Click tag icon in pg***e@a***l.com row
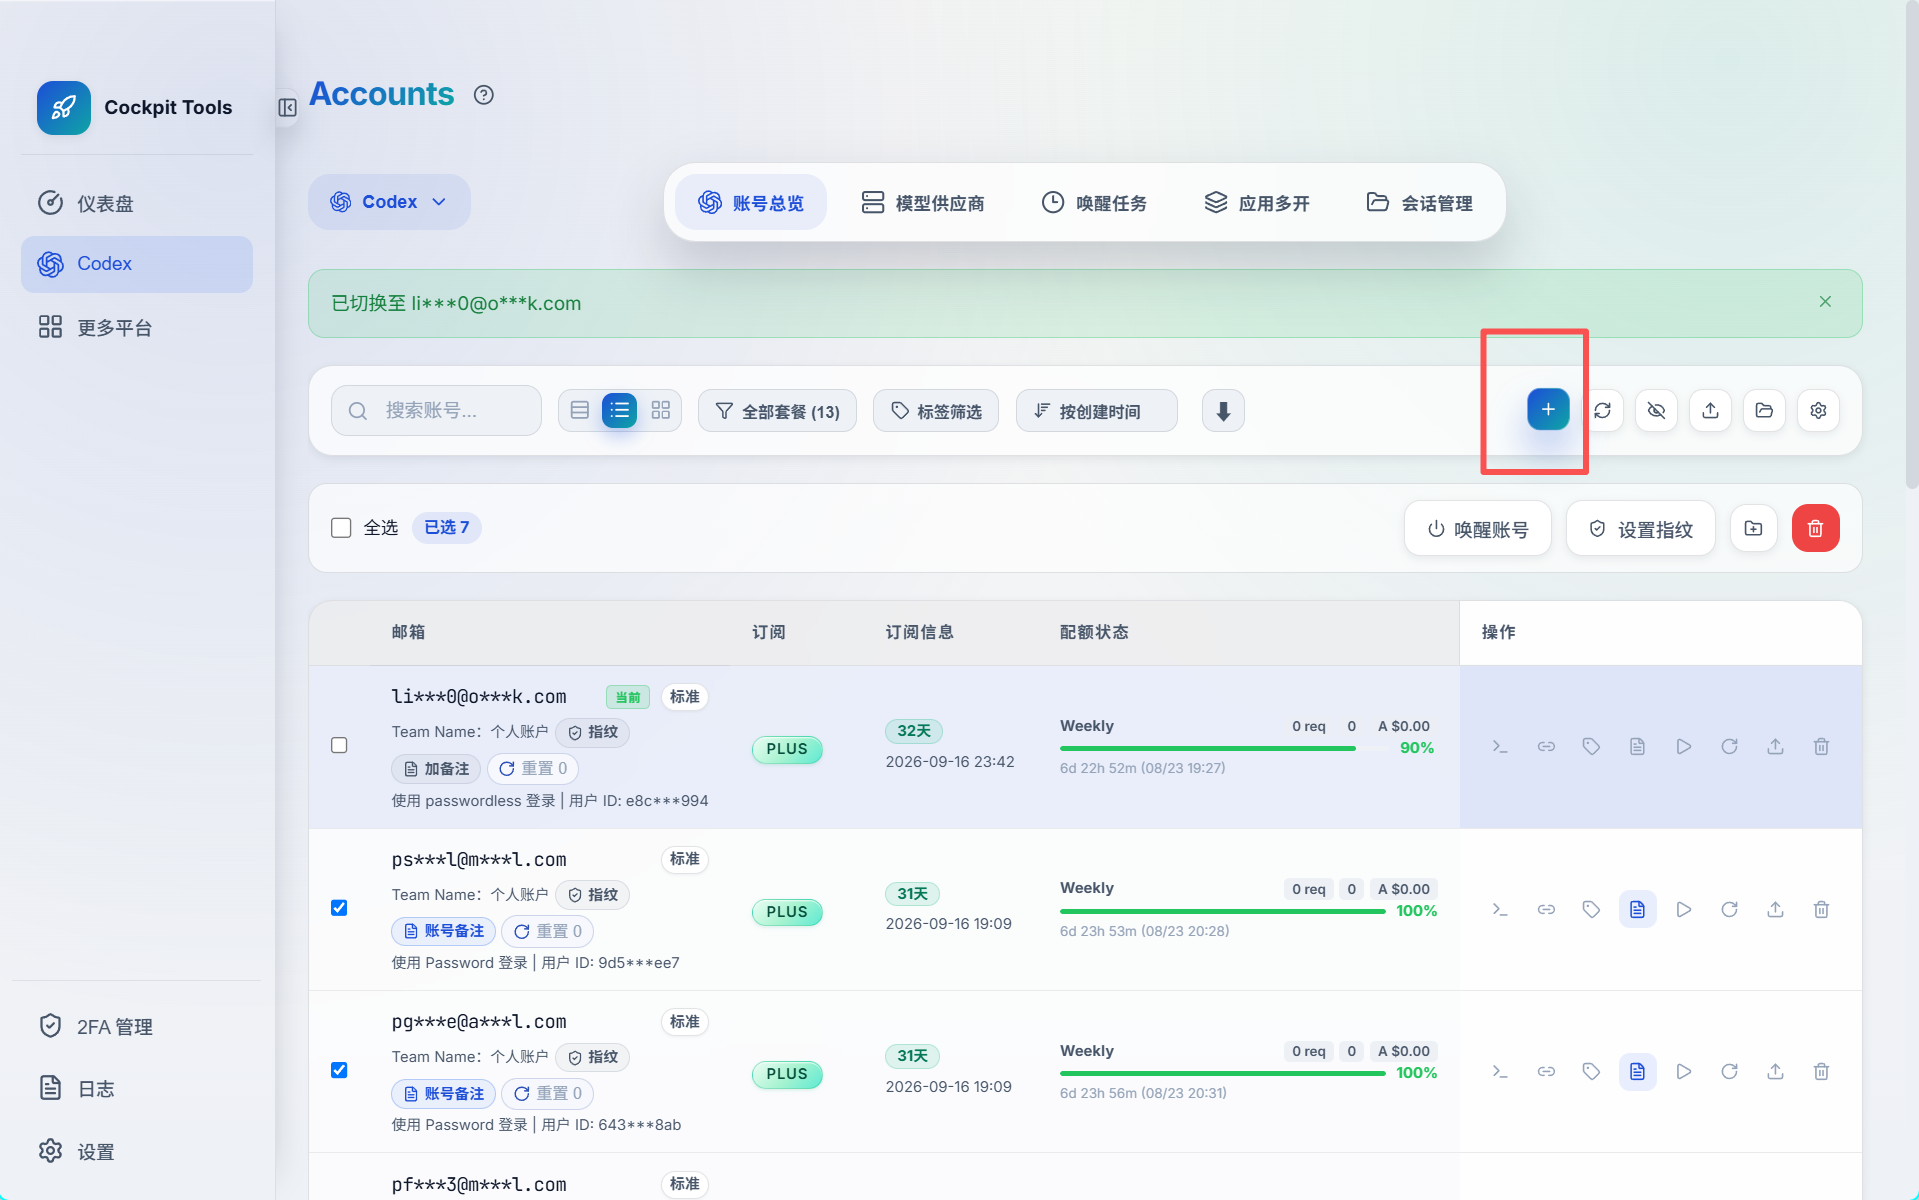The height and width of the screenshot is (1200, 1919). click(x=1591, y=1072)
